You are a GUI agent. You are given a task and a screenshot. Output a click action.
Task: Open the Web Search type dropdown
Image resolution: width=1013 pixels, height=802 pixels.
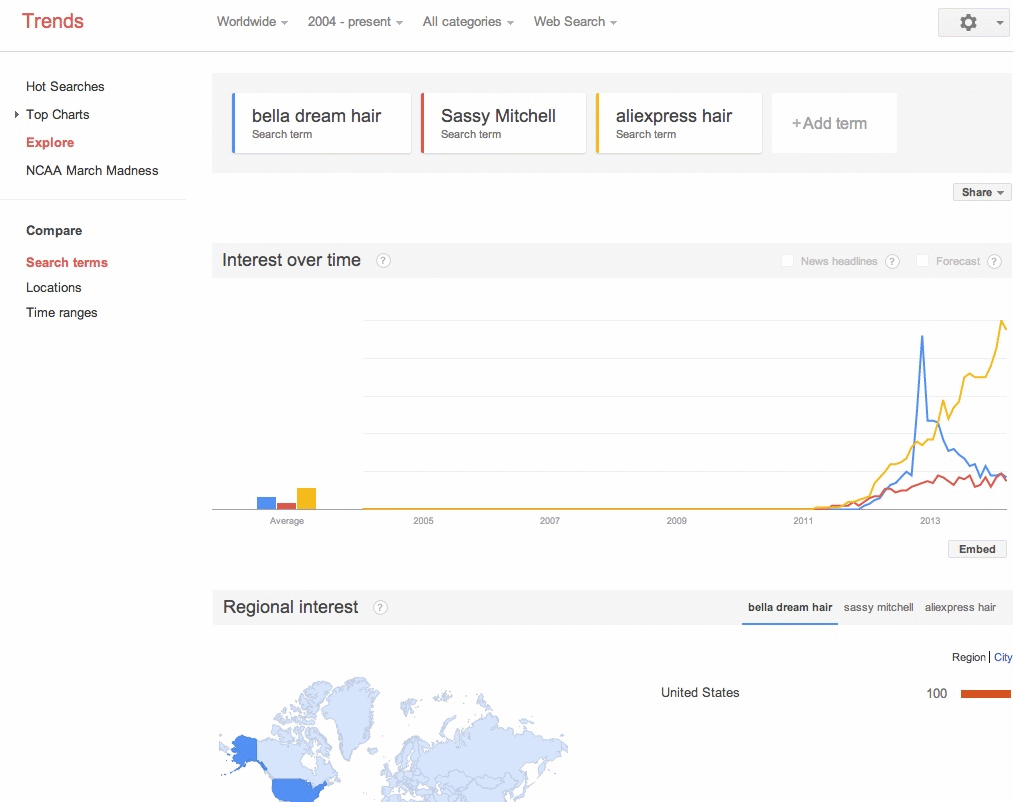pos(575,22)
